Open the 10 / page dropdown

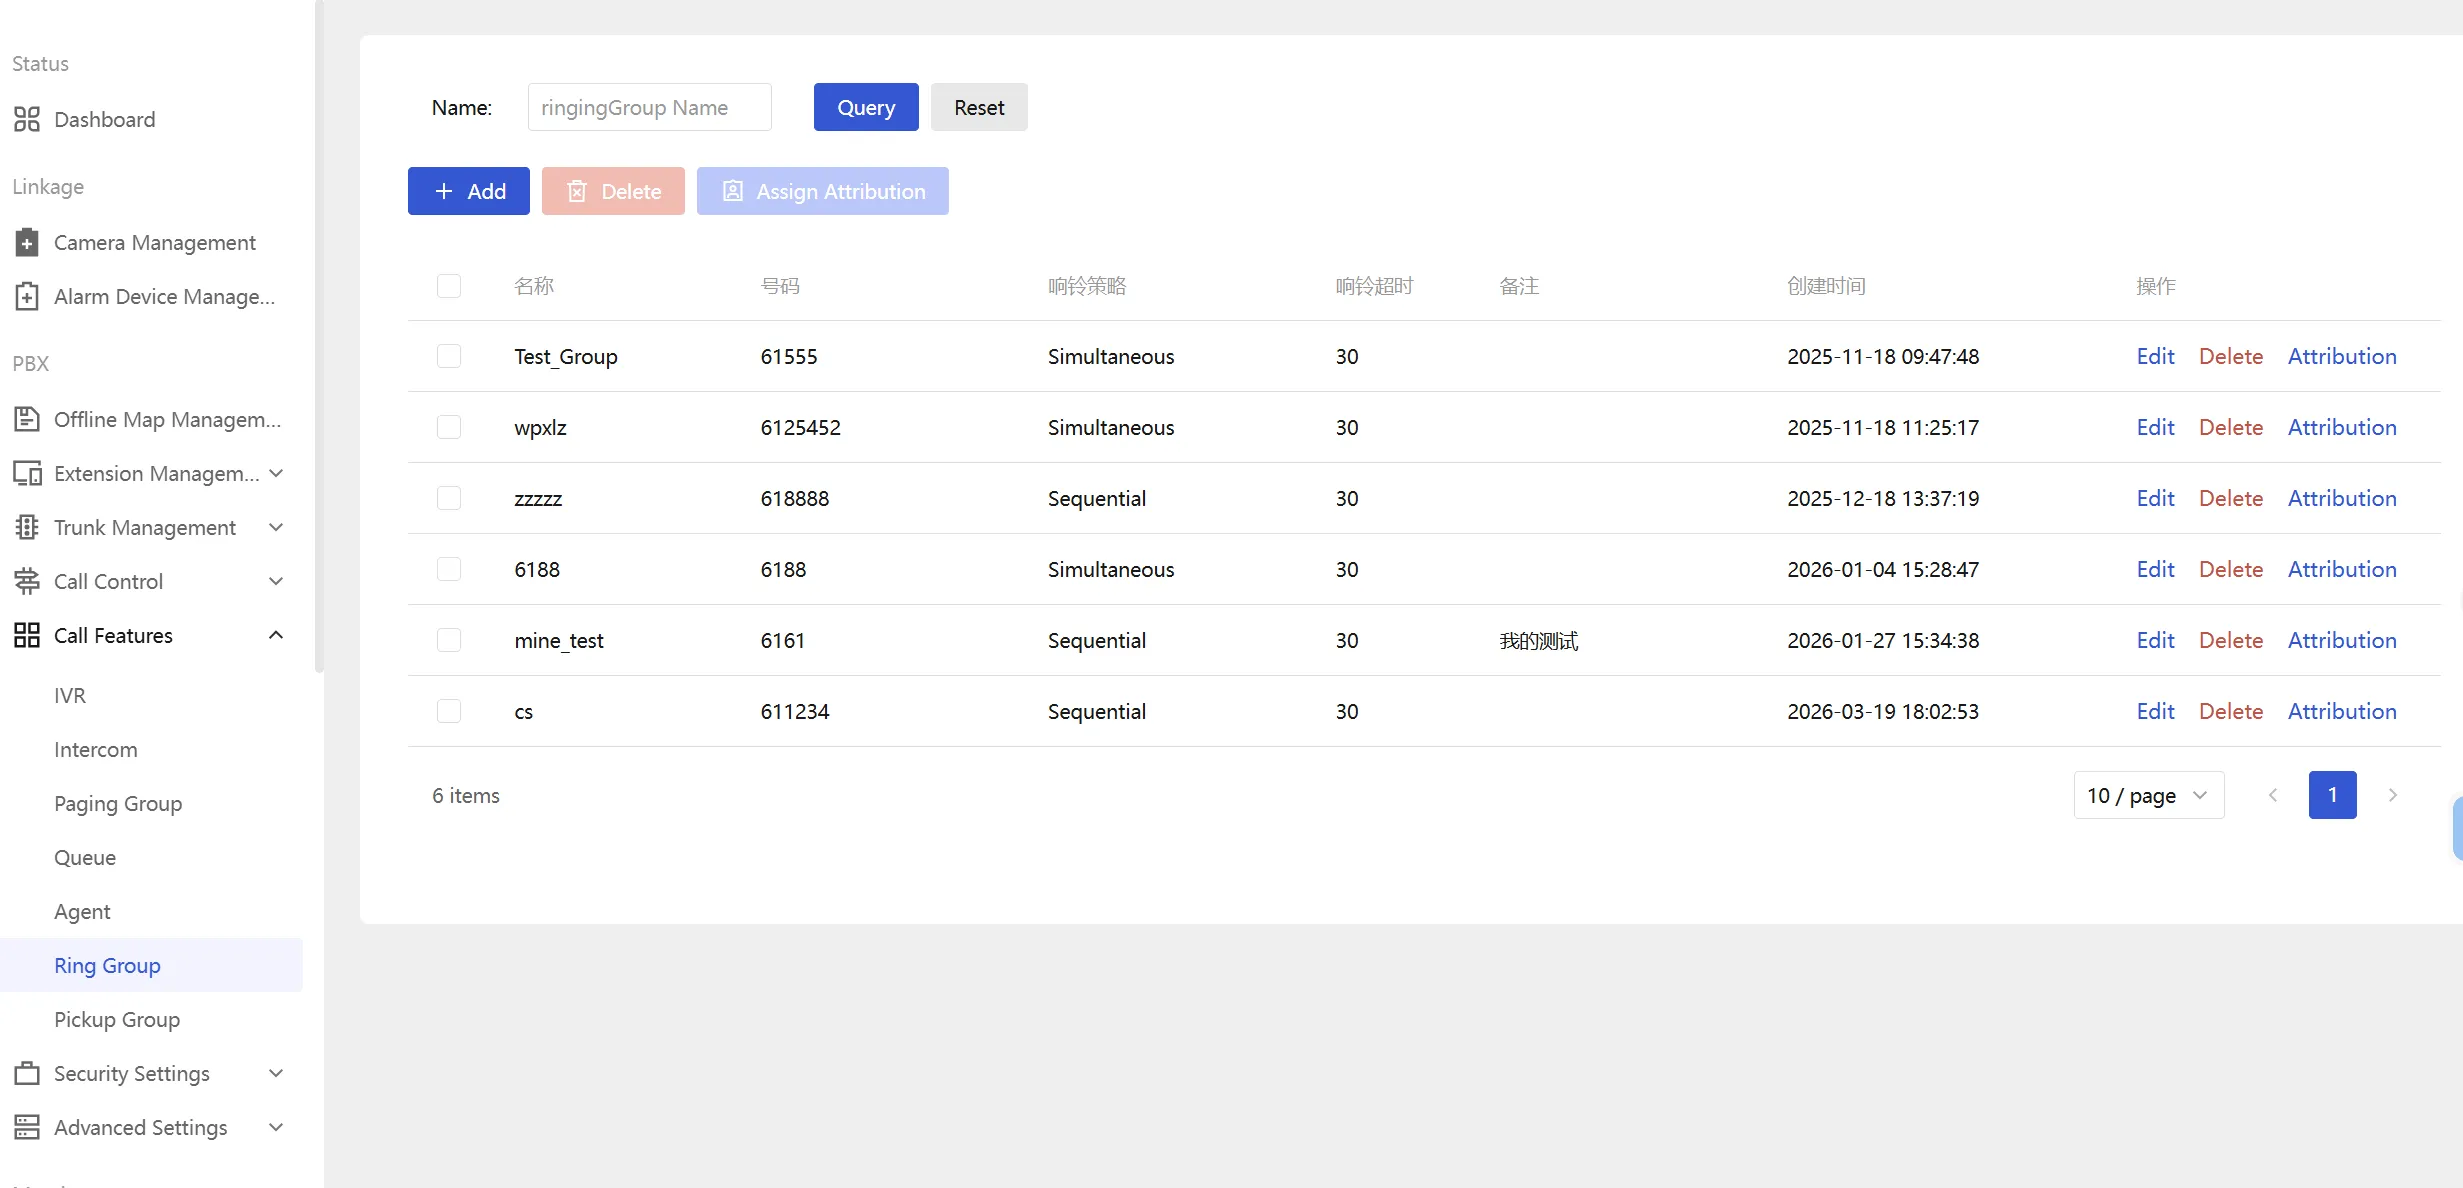2148,796
